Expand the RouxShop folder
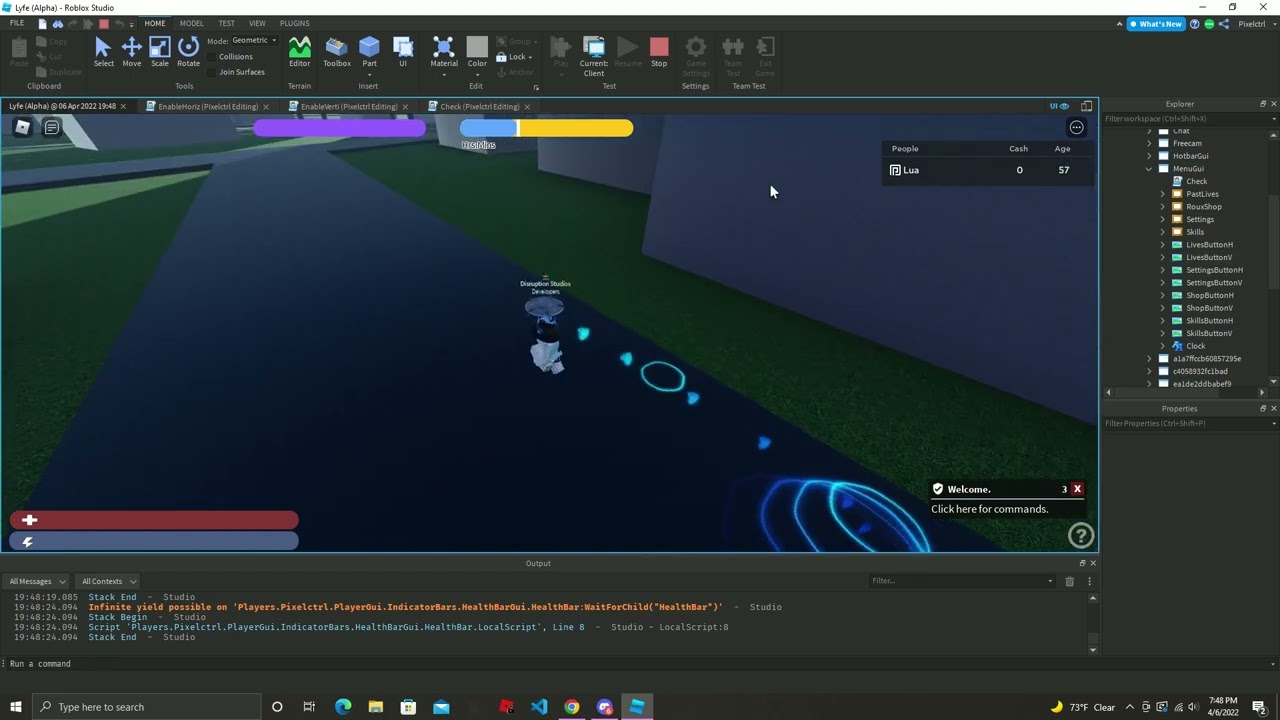The height and width of the screenshot is (720, 1280). [1163, 207]
